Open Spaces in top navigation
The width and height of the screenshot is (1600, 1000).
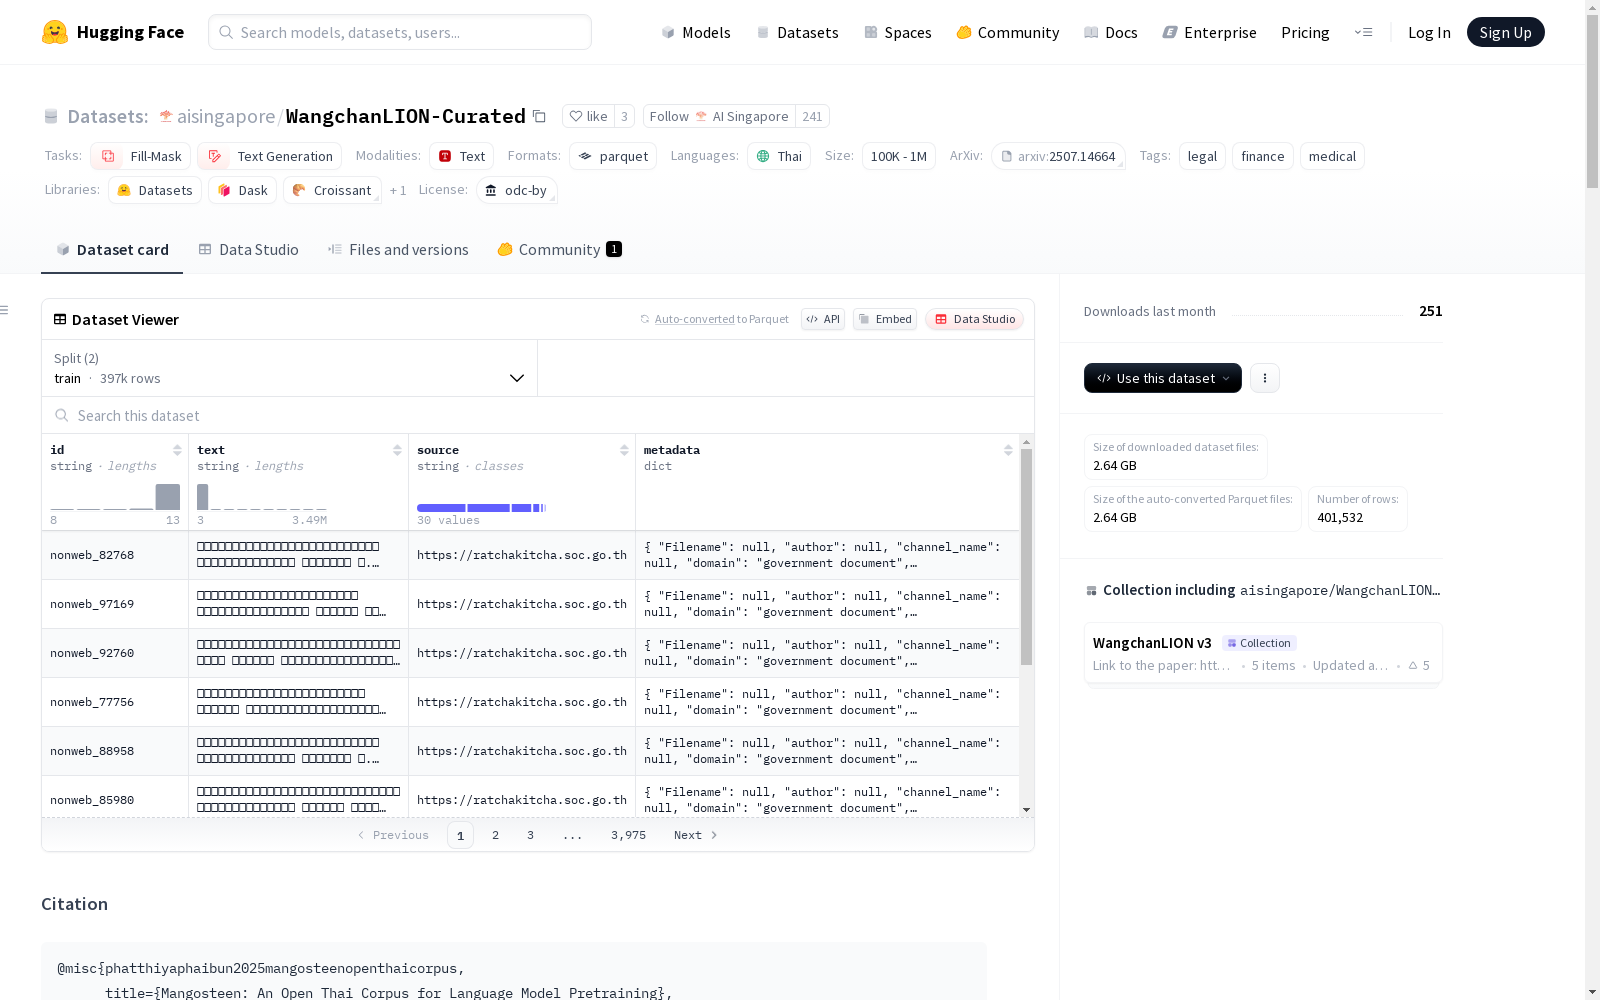[898, 32]
